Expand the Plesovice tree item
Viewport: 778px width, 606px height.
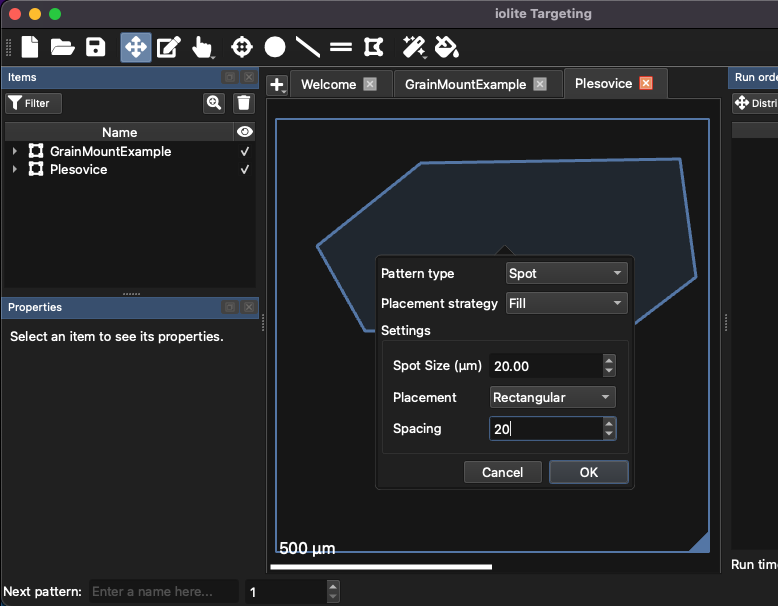coord(14,170)
